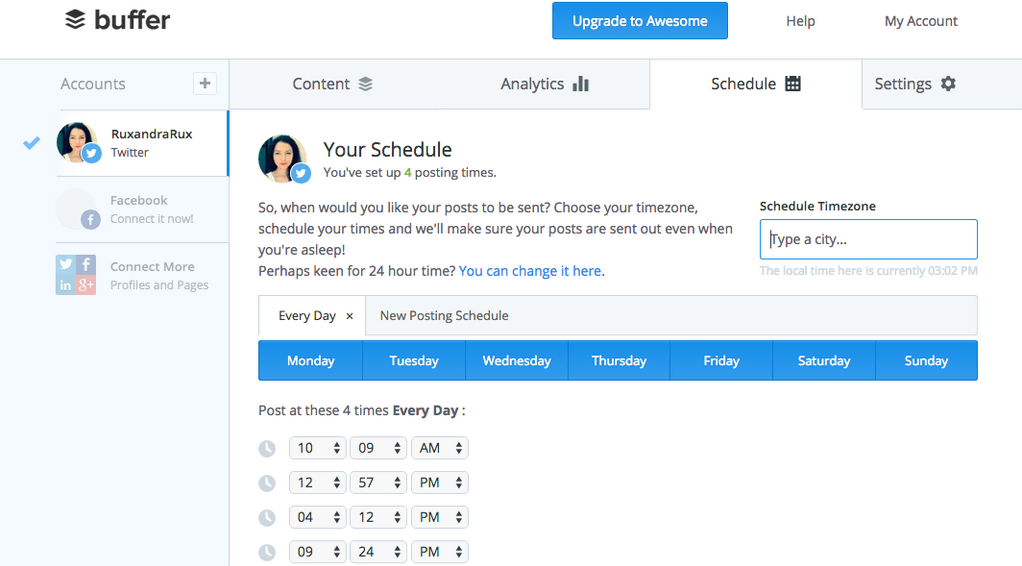Click the Buffer logo icon
Screen dimensions: 1022x566
(75, 20)
